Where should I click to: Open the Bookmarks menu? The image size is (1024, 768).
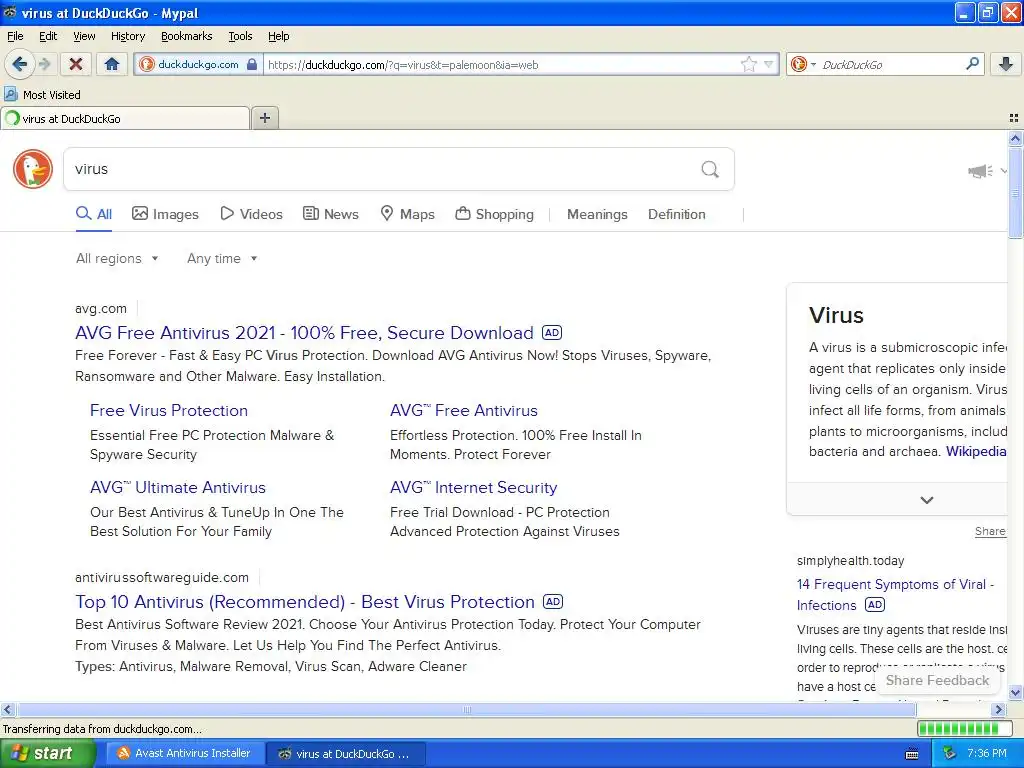point(186,36)
